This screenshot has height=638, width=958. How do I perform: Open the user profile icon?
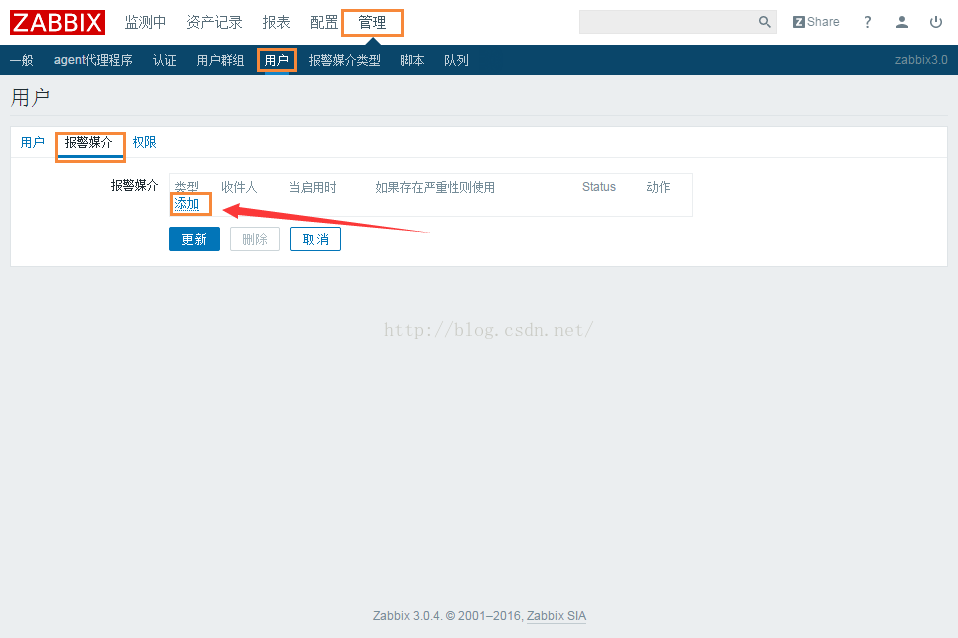902,22
